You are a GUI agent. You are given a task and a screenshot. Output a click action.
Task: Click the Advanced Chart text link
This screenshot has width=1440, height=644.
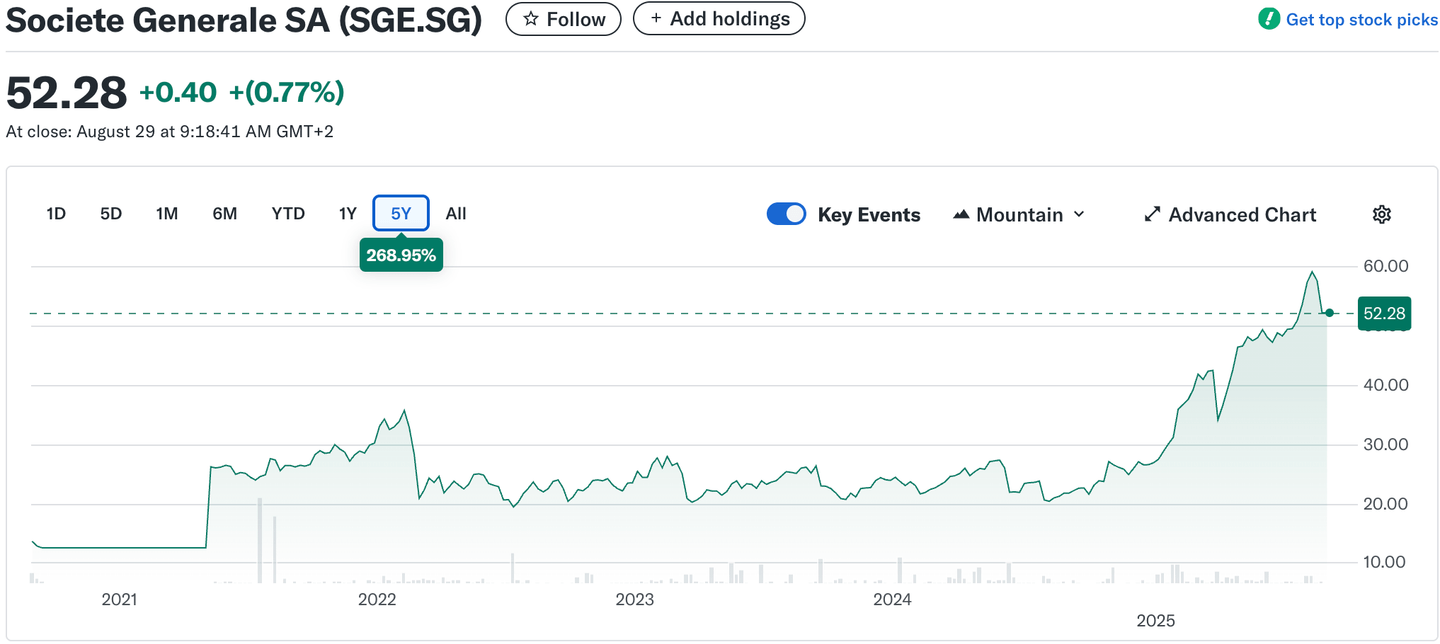1242,214
